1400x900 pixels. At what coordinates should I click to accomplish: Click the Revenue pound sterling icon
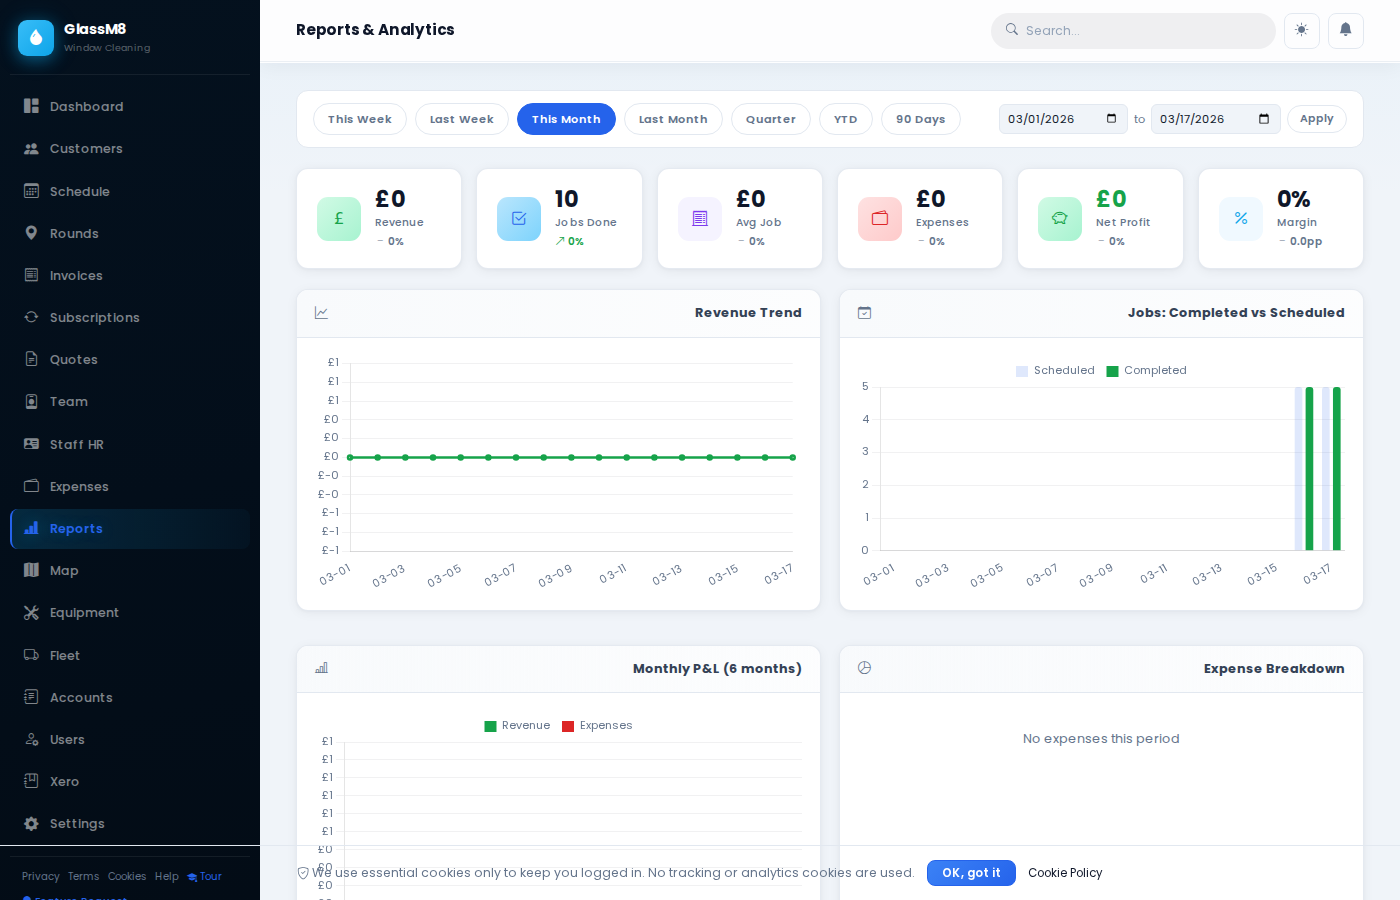pyautogui.click(x=339, y=219)
